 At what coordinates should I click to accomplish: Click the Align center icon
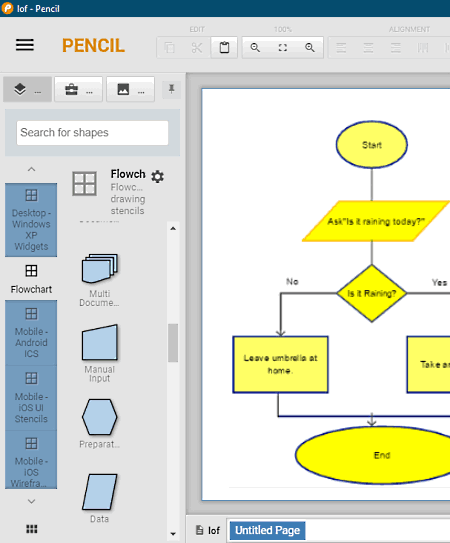coord(368,47)
